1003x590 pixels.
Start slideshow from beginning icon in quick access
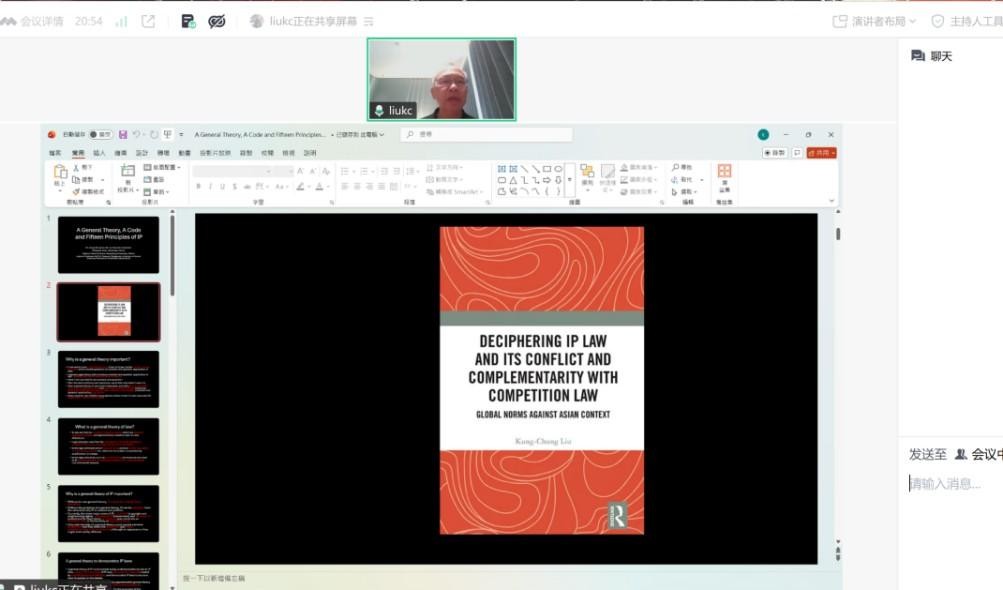tap(168, 134)
